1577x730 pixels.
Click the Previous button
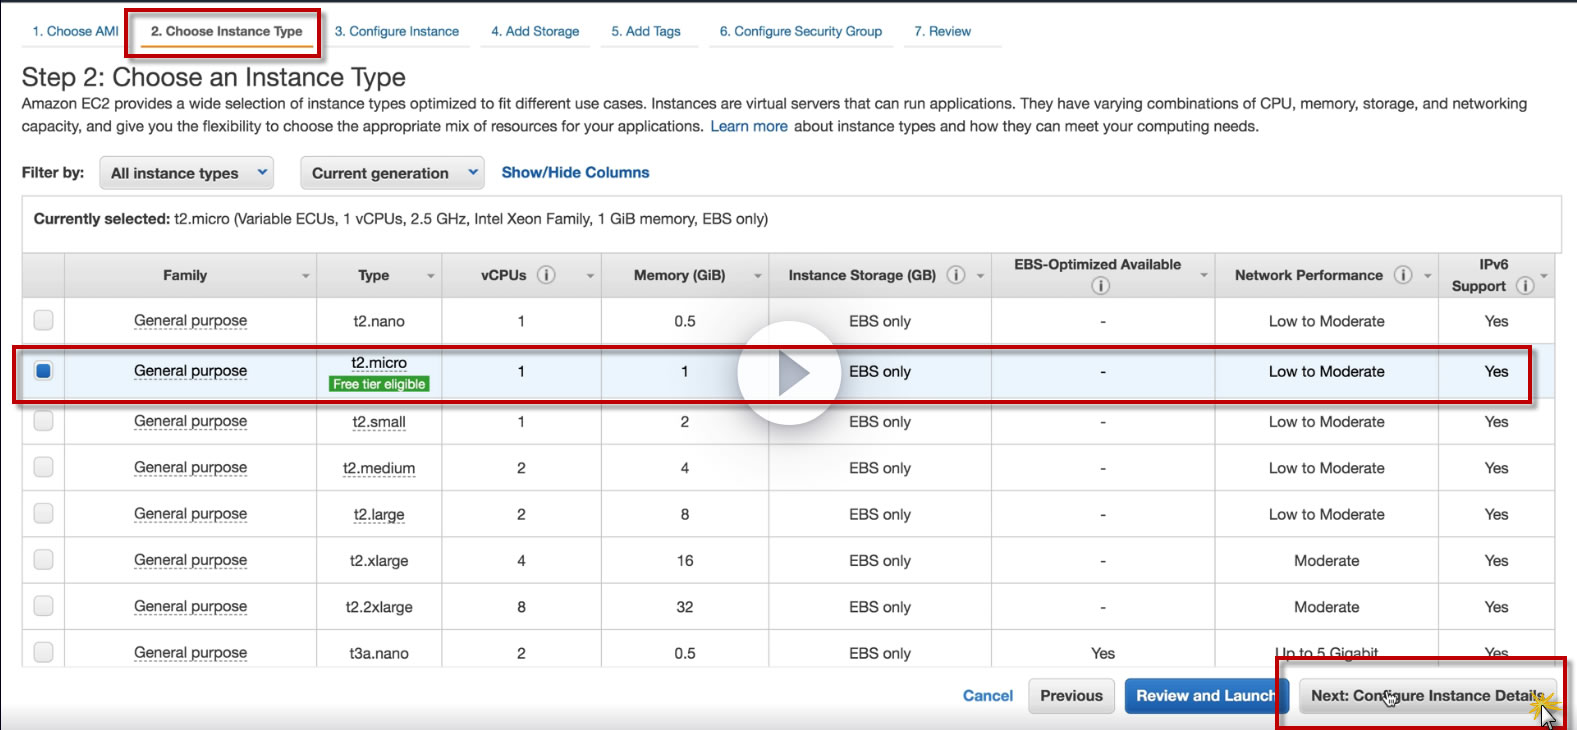tap(1071, 696)
